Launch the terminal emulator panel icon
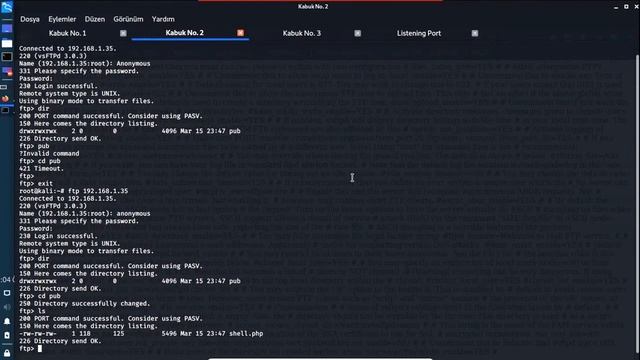This screenshot has width=640, height=360. click(x=7, y=57)
